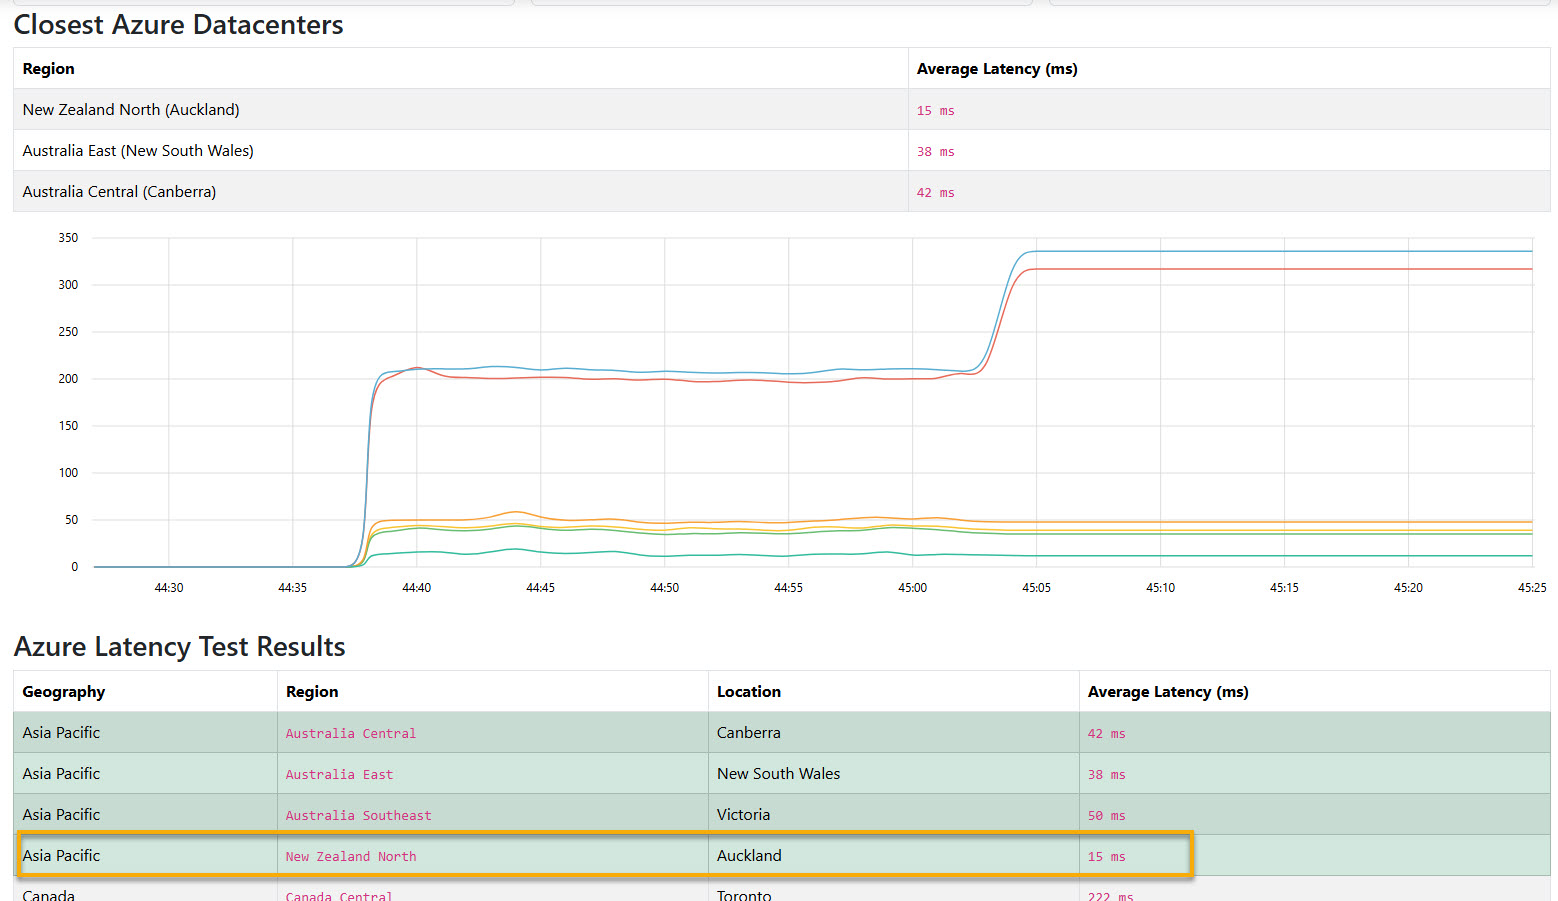Click the red latency line at its plateau
This screenshot has height=901, width=1558.
pos(1284,269)
